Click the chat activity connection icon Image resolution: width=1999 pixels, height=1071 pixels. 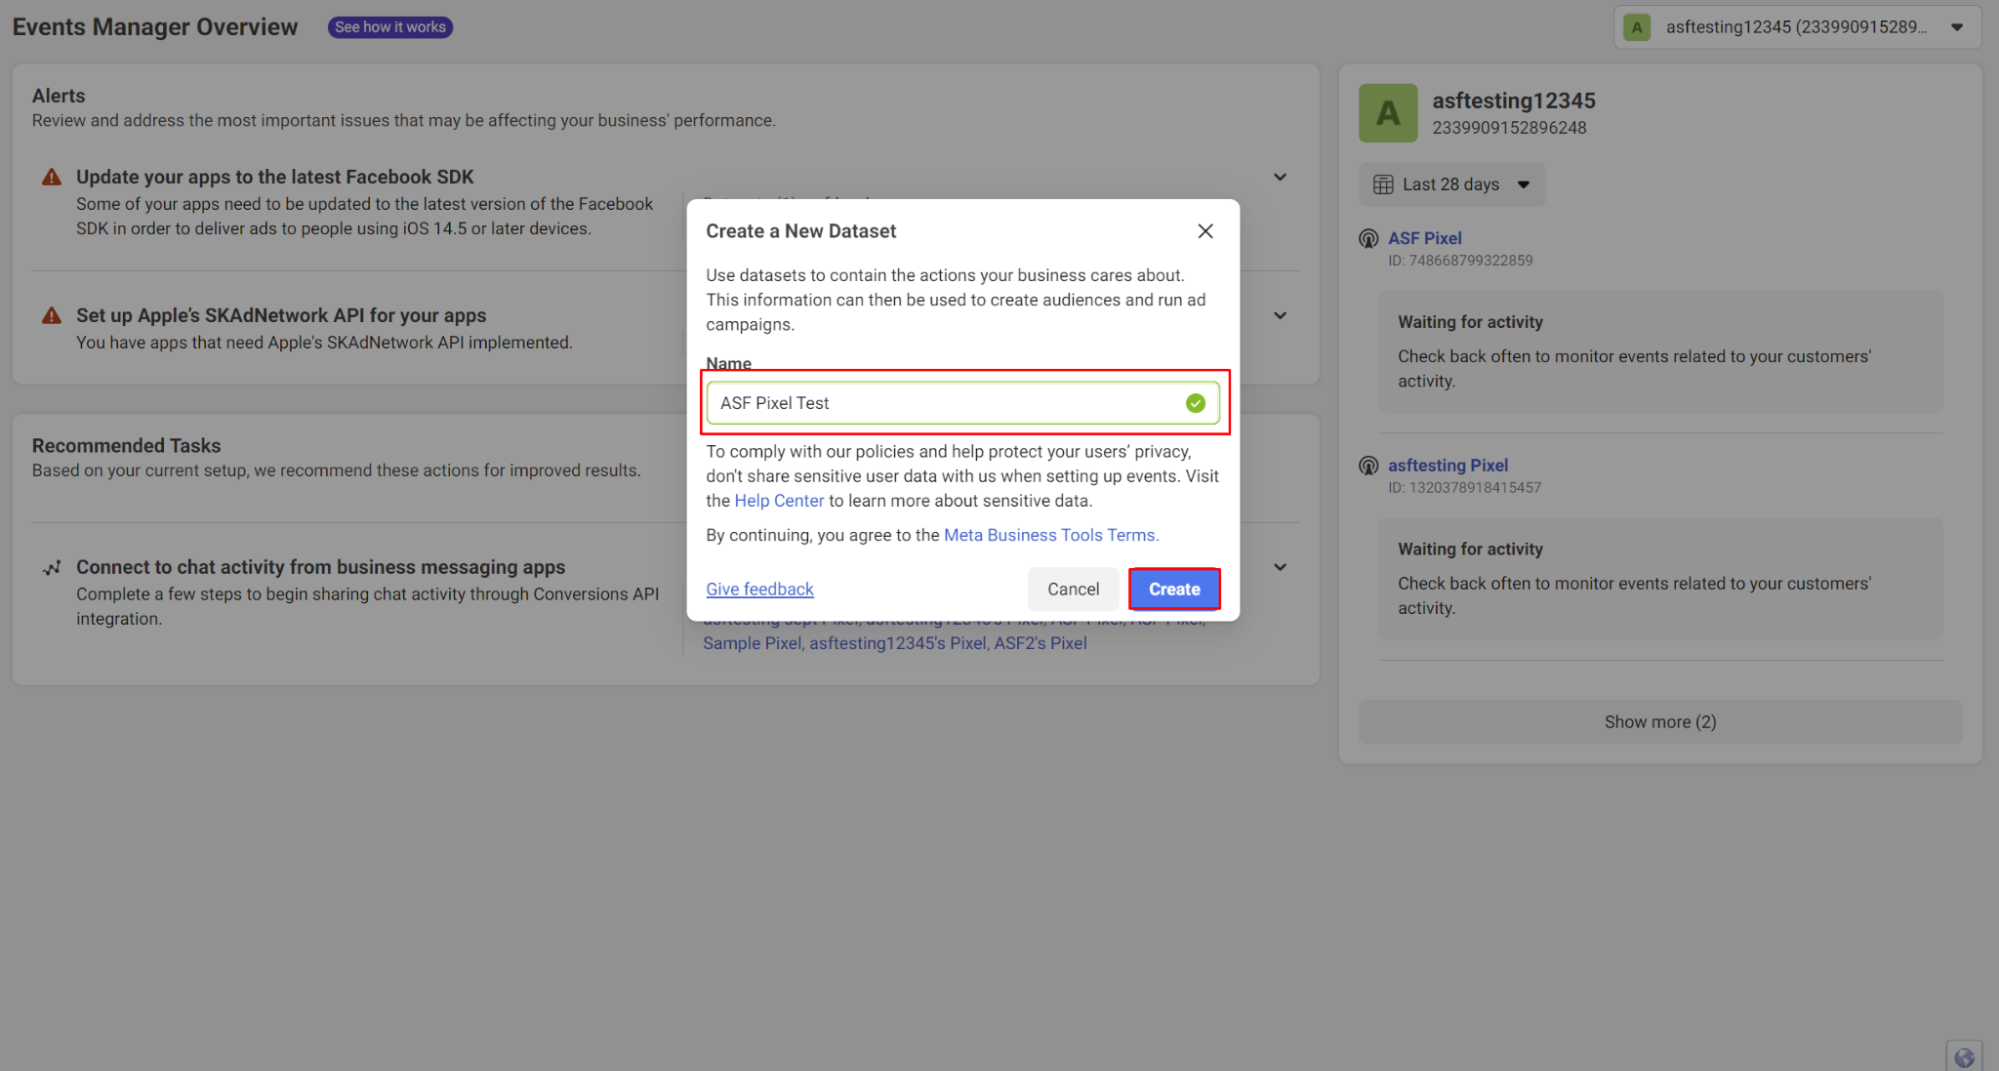pyautogui.click(x=51, y=567)
